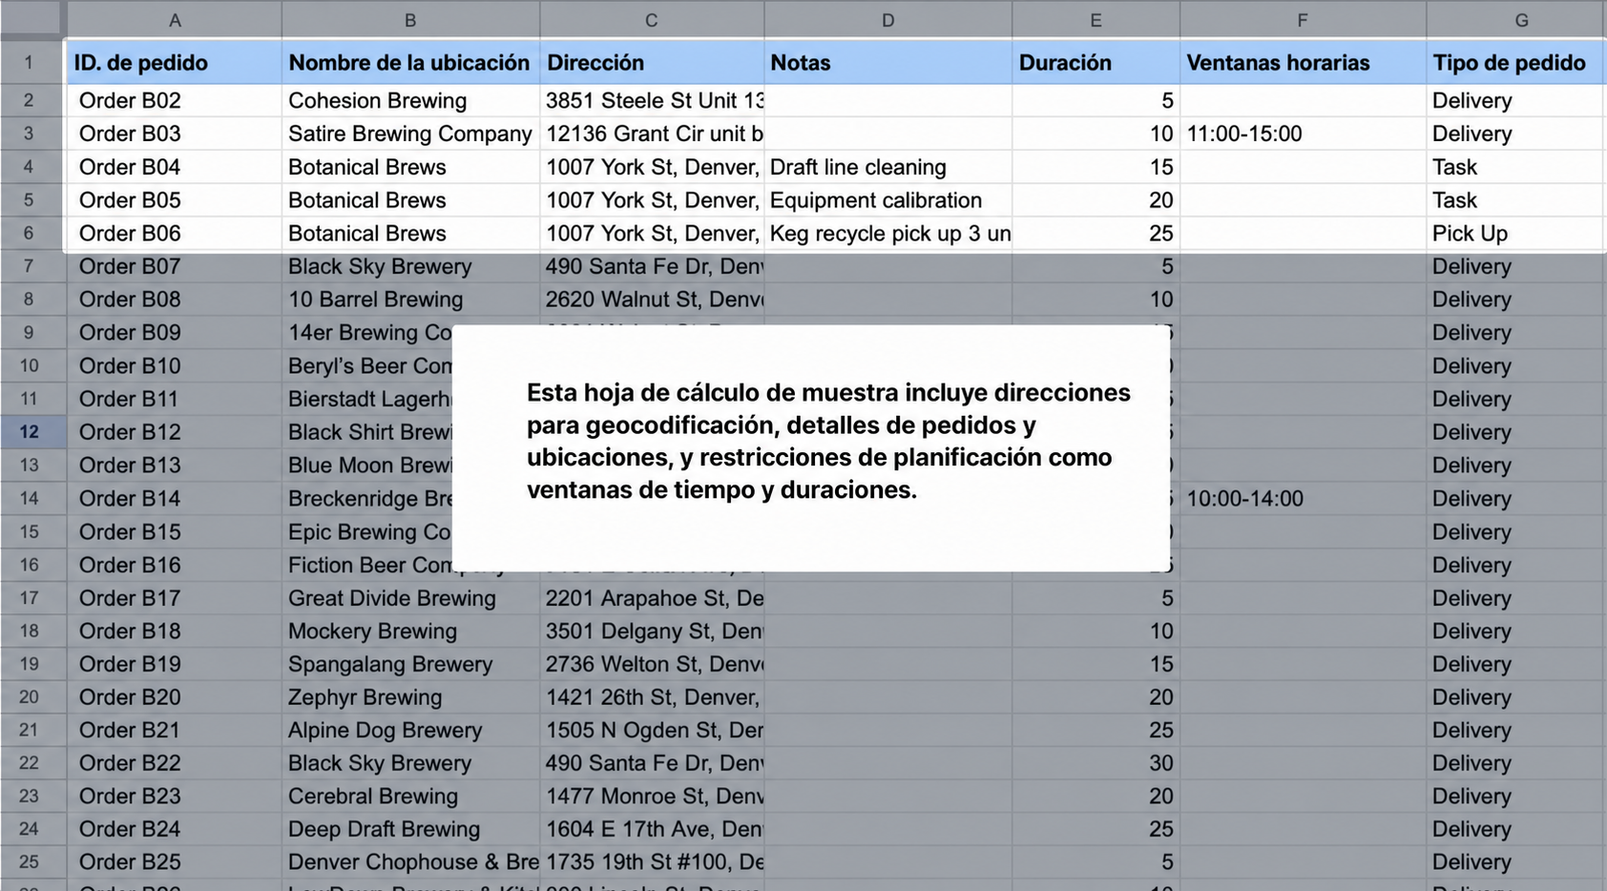Select cell 'Spangalang Brewery'
Viewport: 1607px width, 891px height.
410,664
